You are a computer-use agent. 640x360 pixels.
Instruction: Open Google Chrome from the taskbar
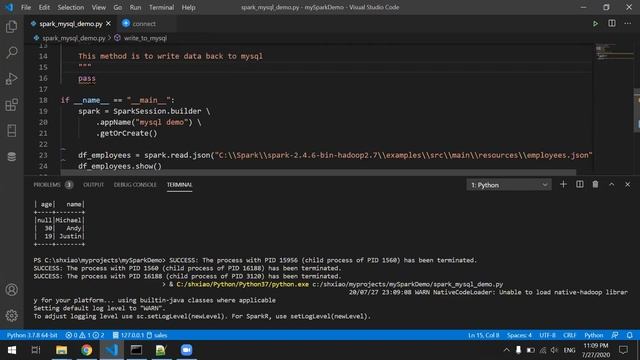point(87,350)
